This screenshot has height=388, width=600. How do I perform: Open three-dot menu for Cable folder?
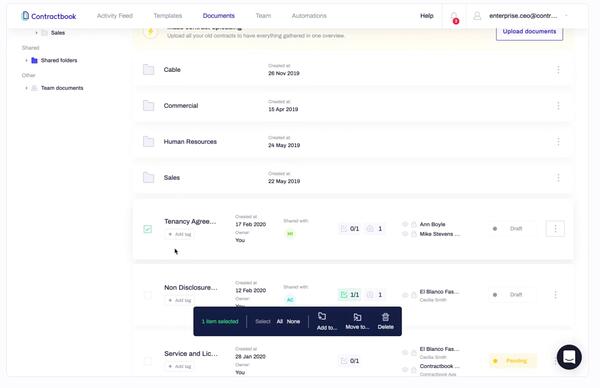[x=558, y=70]
